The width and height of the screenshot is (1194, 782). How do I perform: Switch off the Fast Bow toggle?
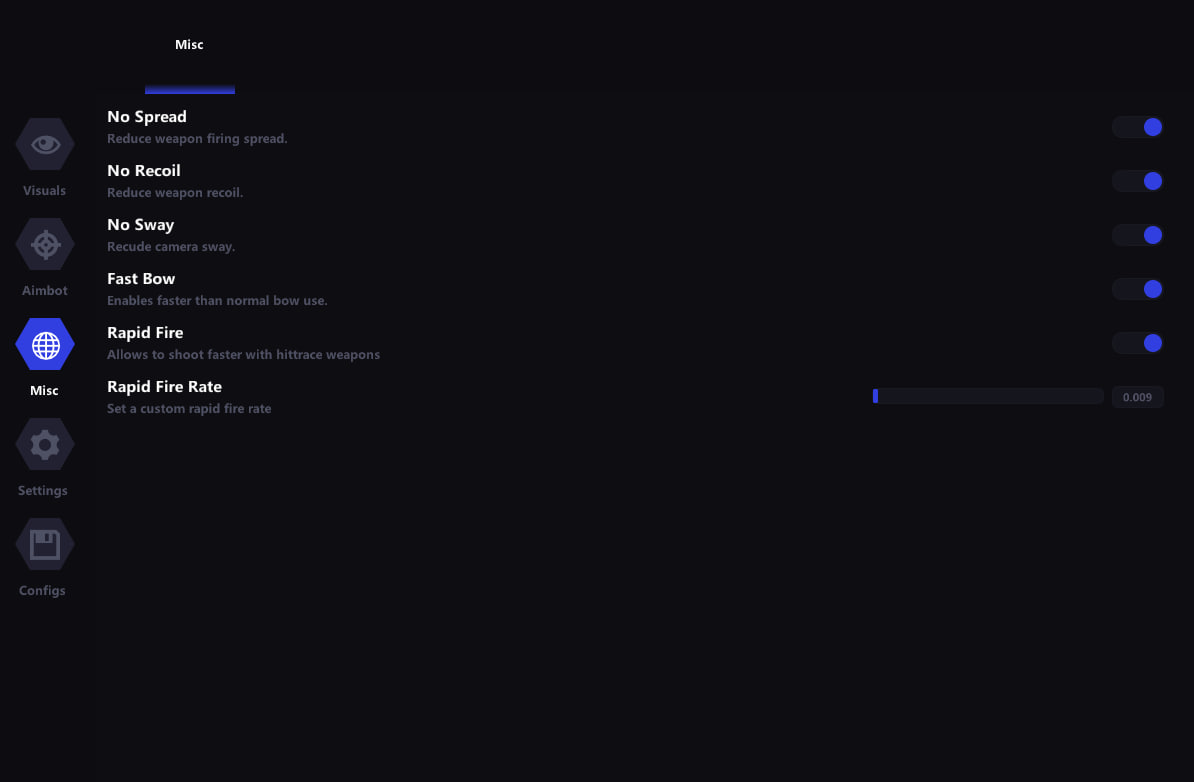(1138, 289)
